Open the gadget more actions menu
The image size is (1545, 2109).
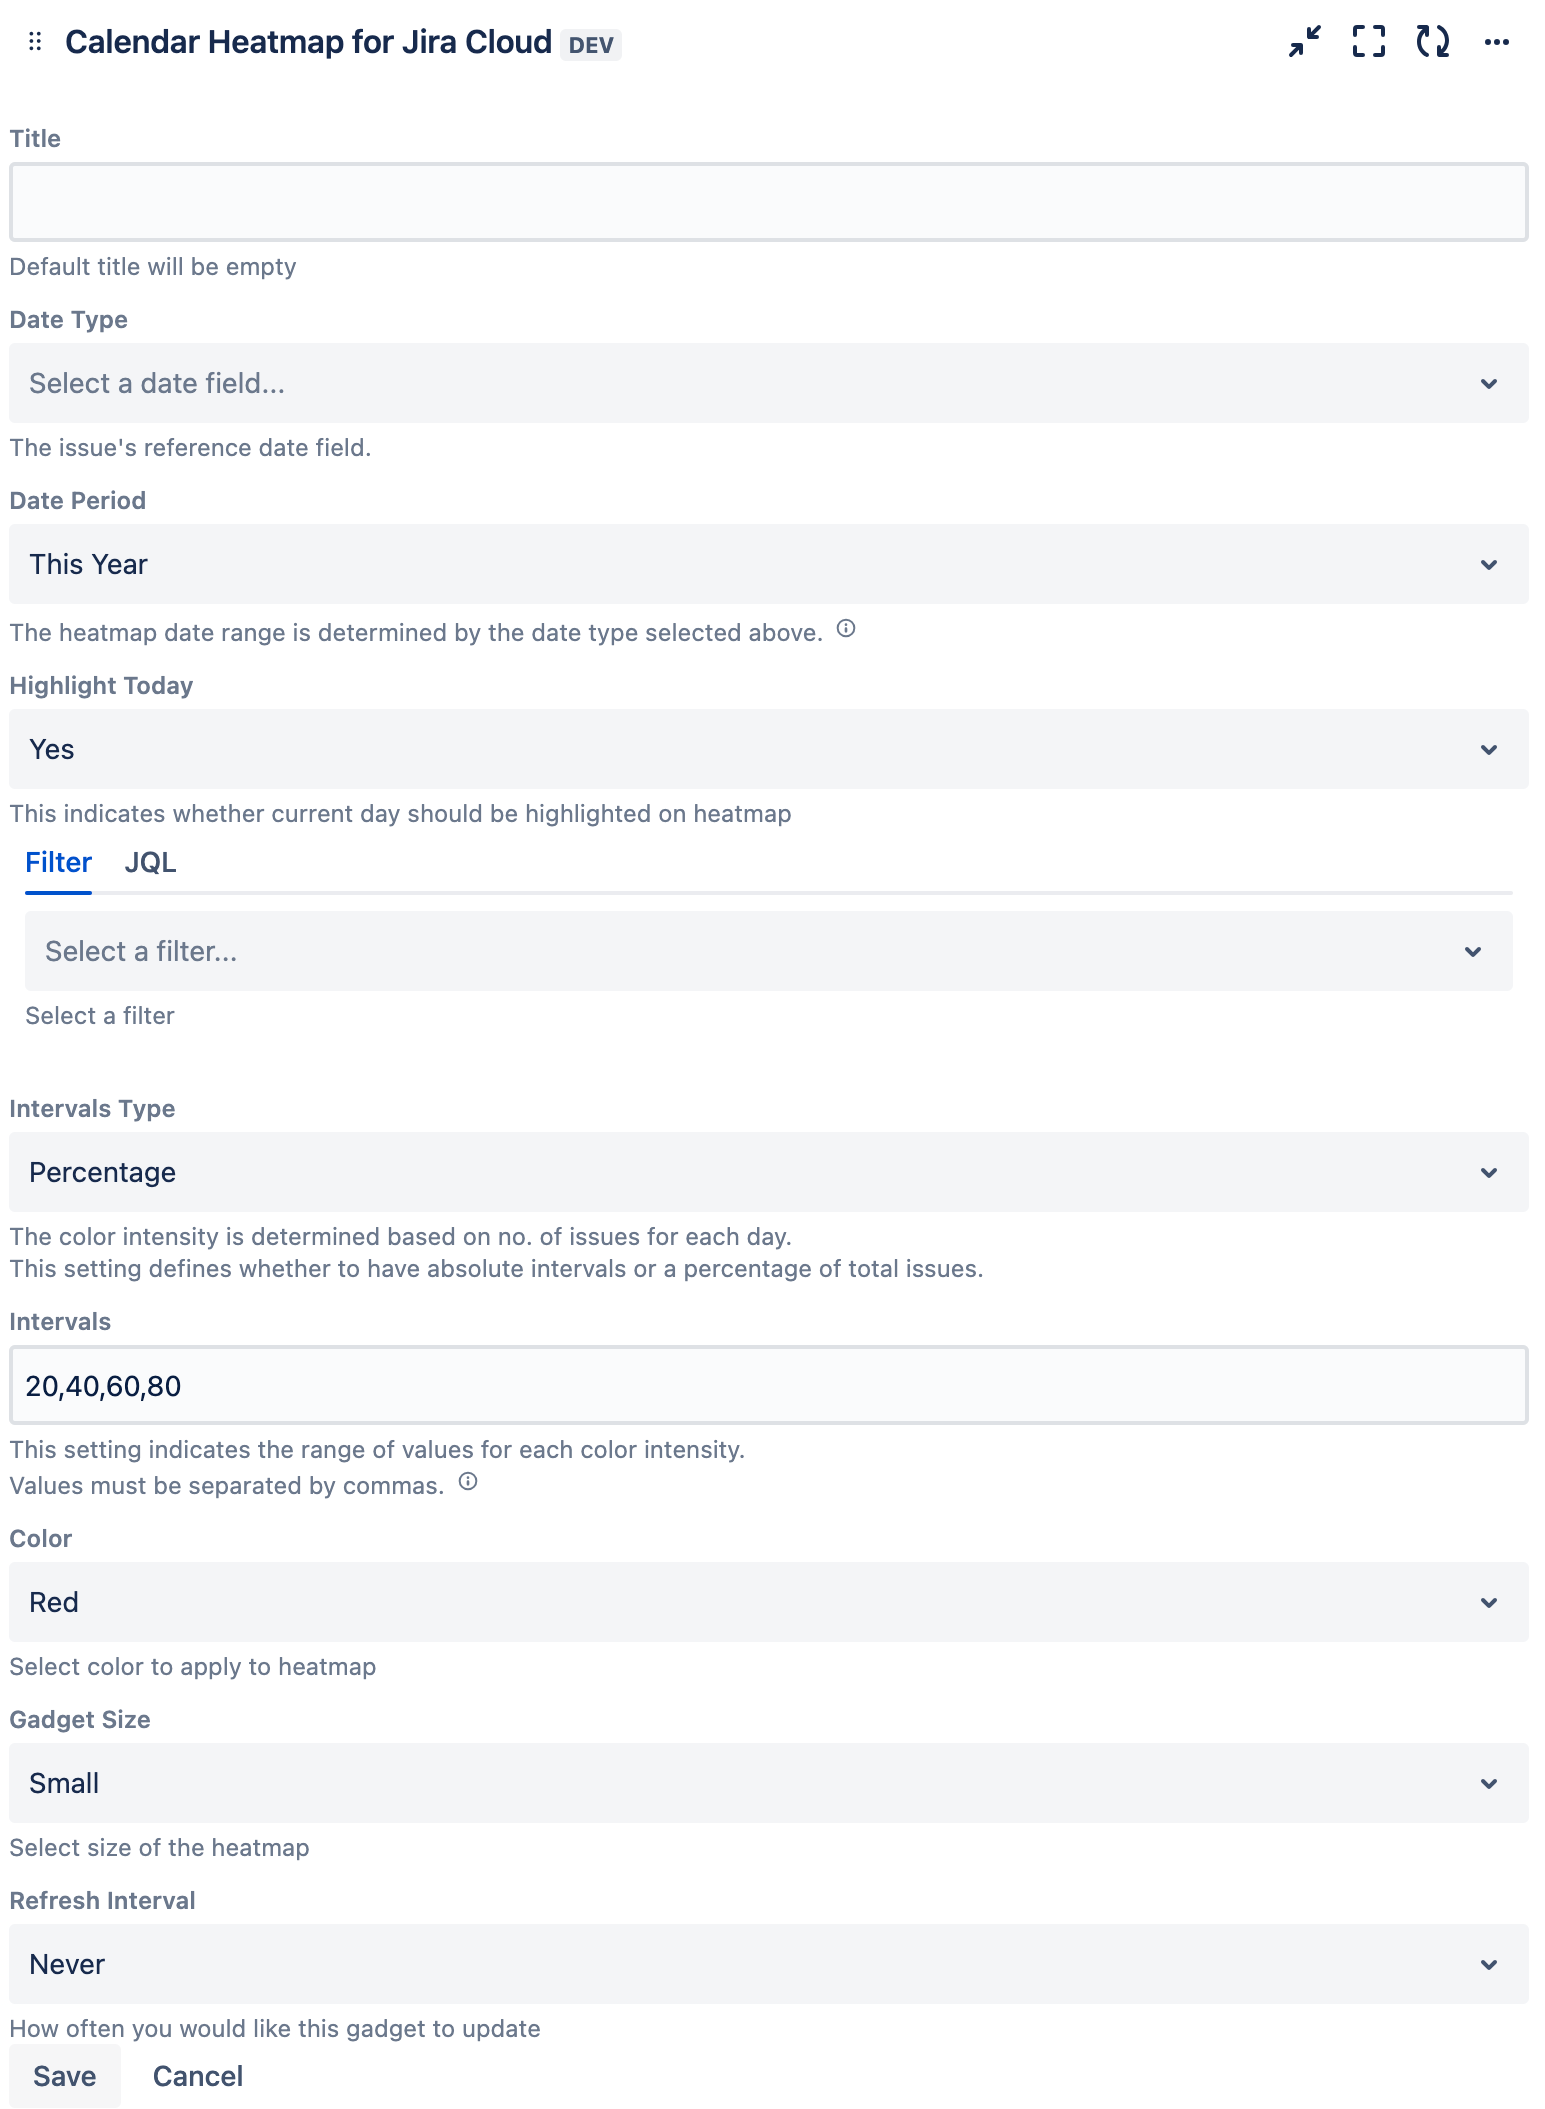point(1496,42)
